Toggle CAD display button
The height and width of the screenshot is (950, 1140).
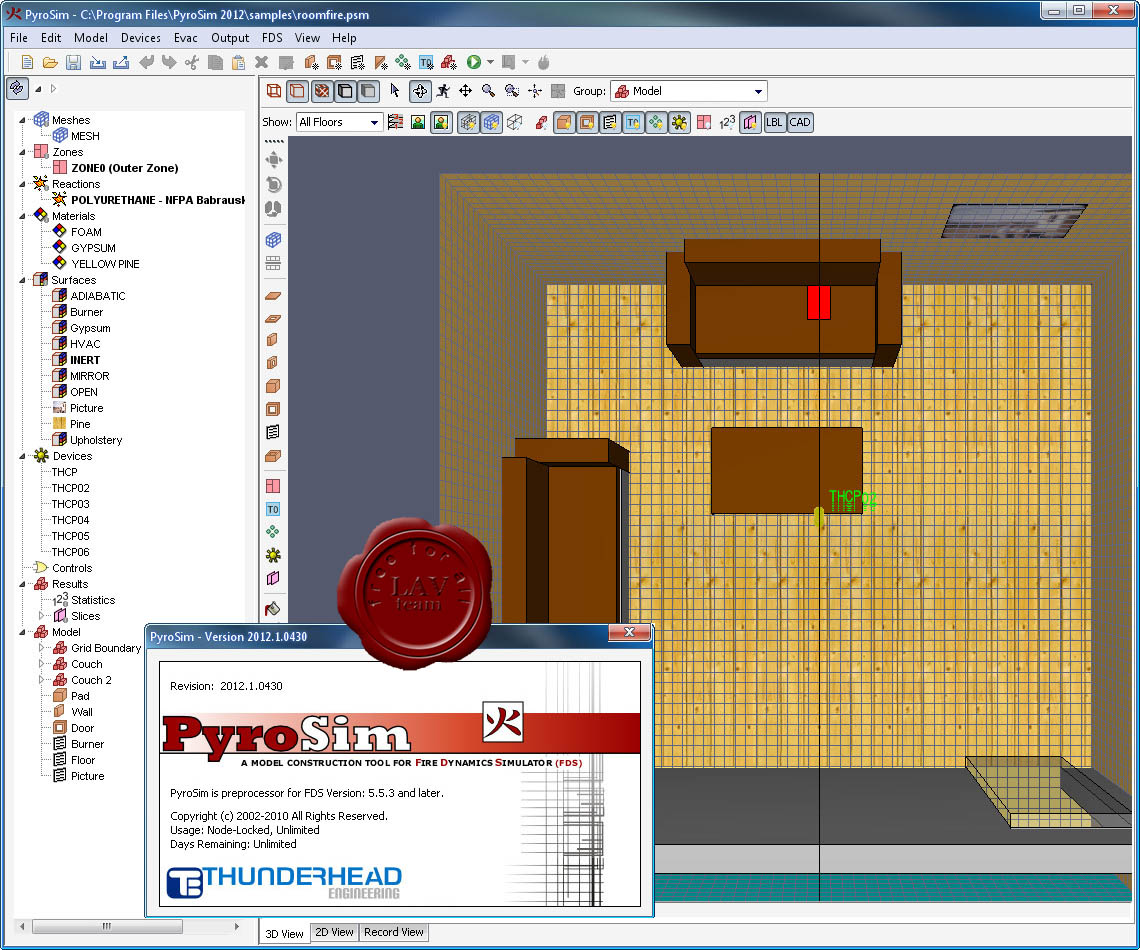pos(800,122)
